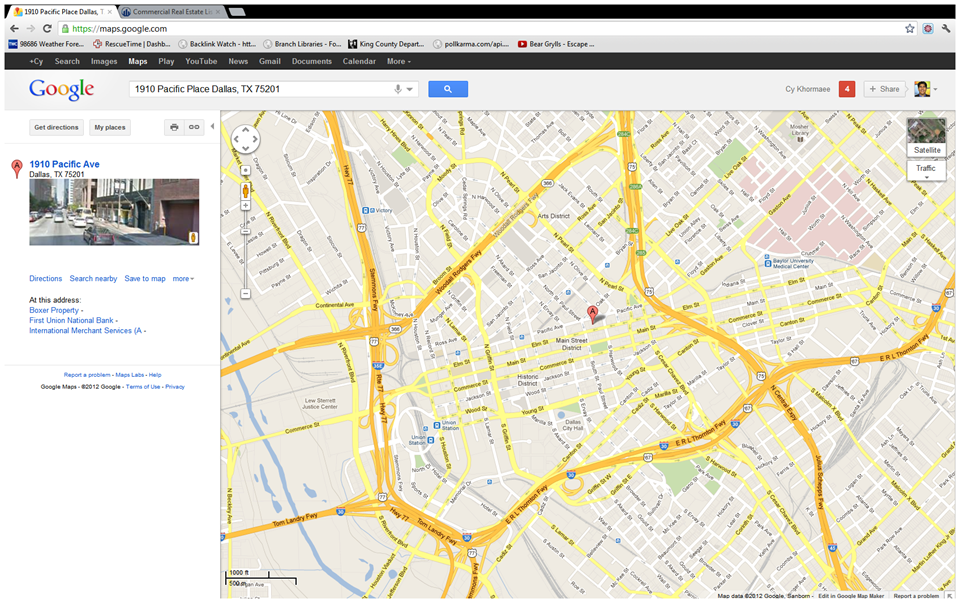Open the Chrome wrench settings menu

[947, 29]
